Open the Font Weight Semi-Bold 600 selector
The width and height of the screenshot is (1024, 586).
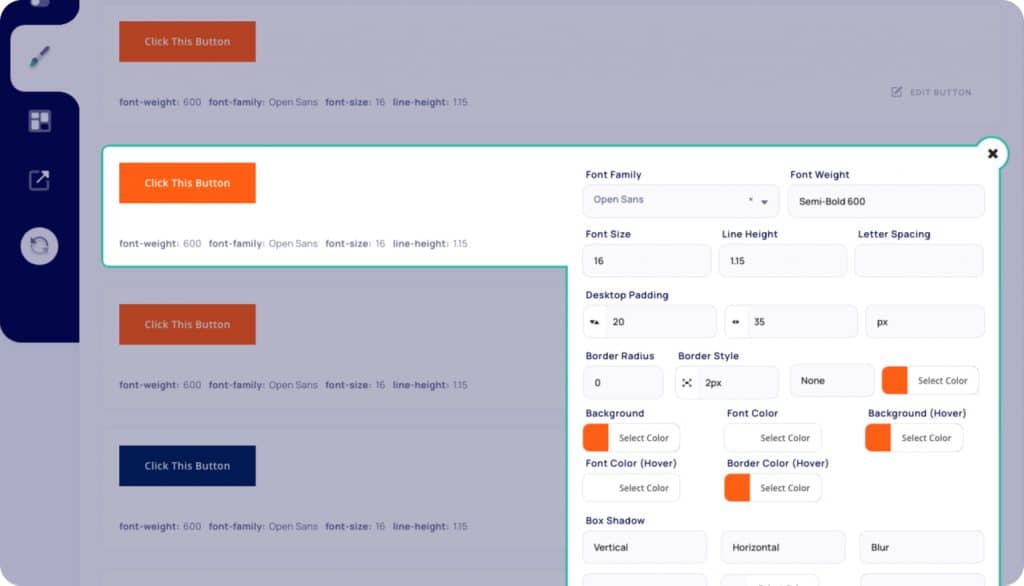(885, 201)
